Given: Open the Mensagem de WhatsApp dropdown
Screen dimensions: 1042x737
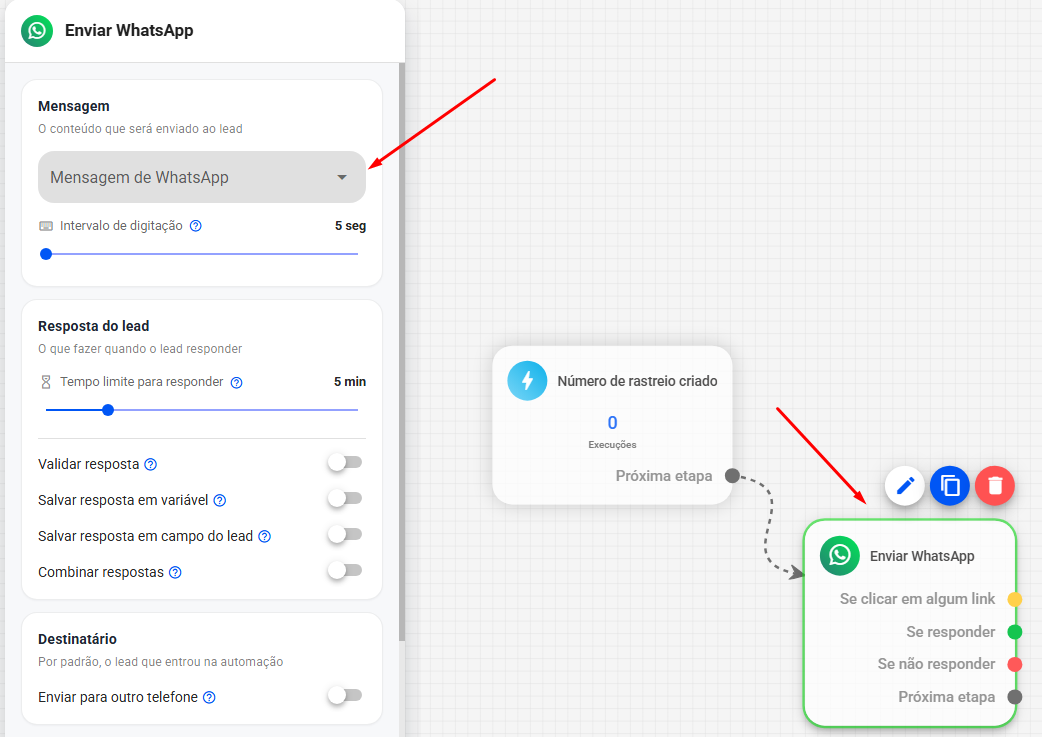Looking at the screenshot, I should coord(202,177).
